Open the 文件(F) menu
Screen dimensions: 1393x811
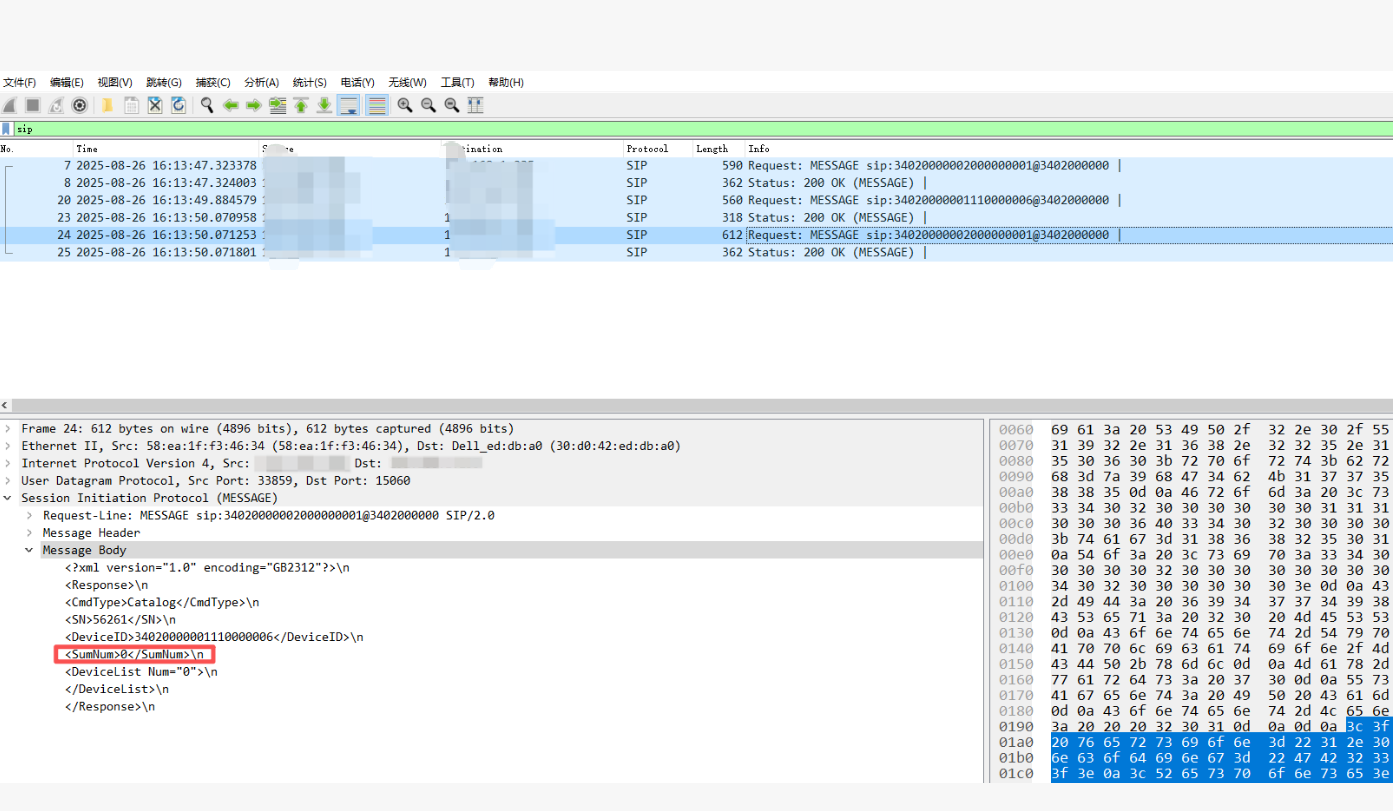(19, 82)
